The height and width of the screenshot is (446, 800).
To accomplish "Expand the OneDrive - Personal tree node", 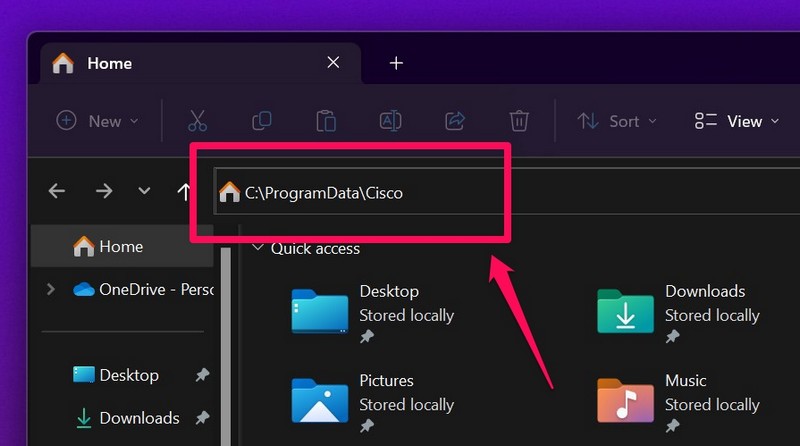I will pyautogui.click(x=51, y=289).
